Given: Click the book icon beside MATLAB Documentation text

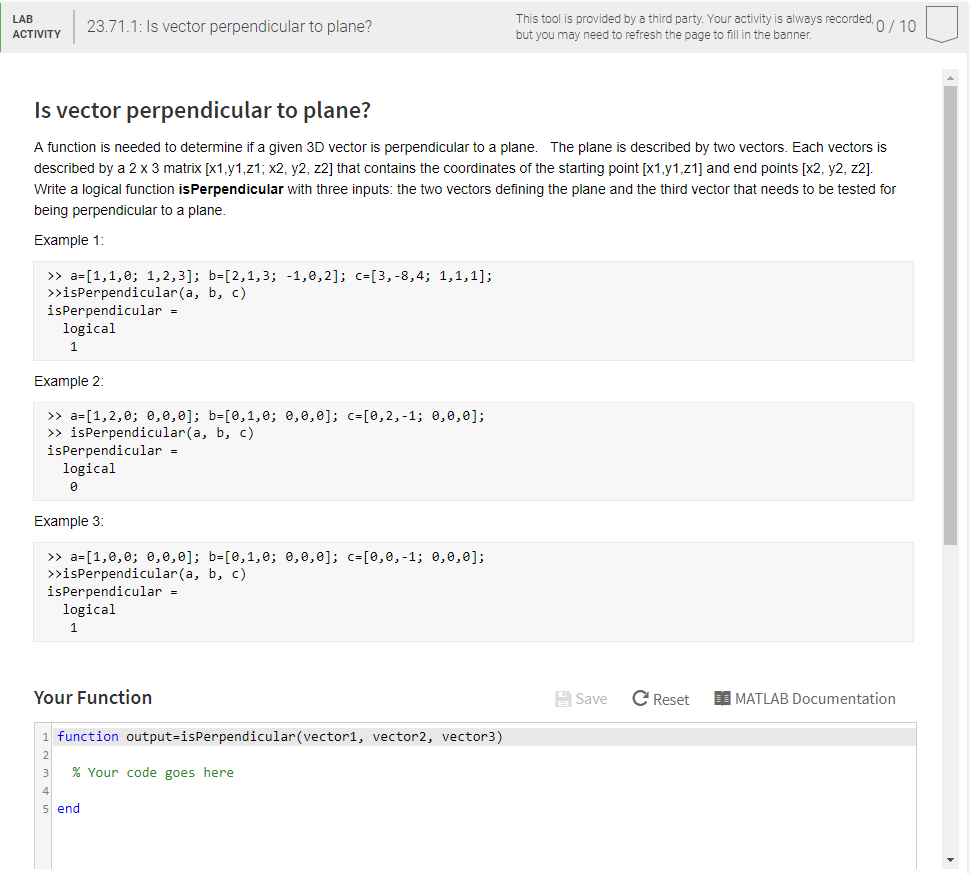Looking at the screenshot, I should [x=722, y=698].
